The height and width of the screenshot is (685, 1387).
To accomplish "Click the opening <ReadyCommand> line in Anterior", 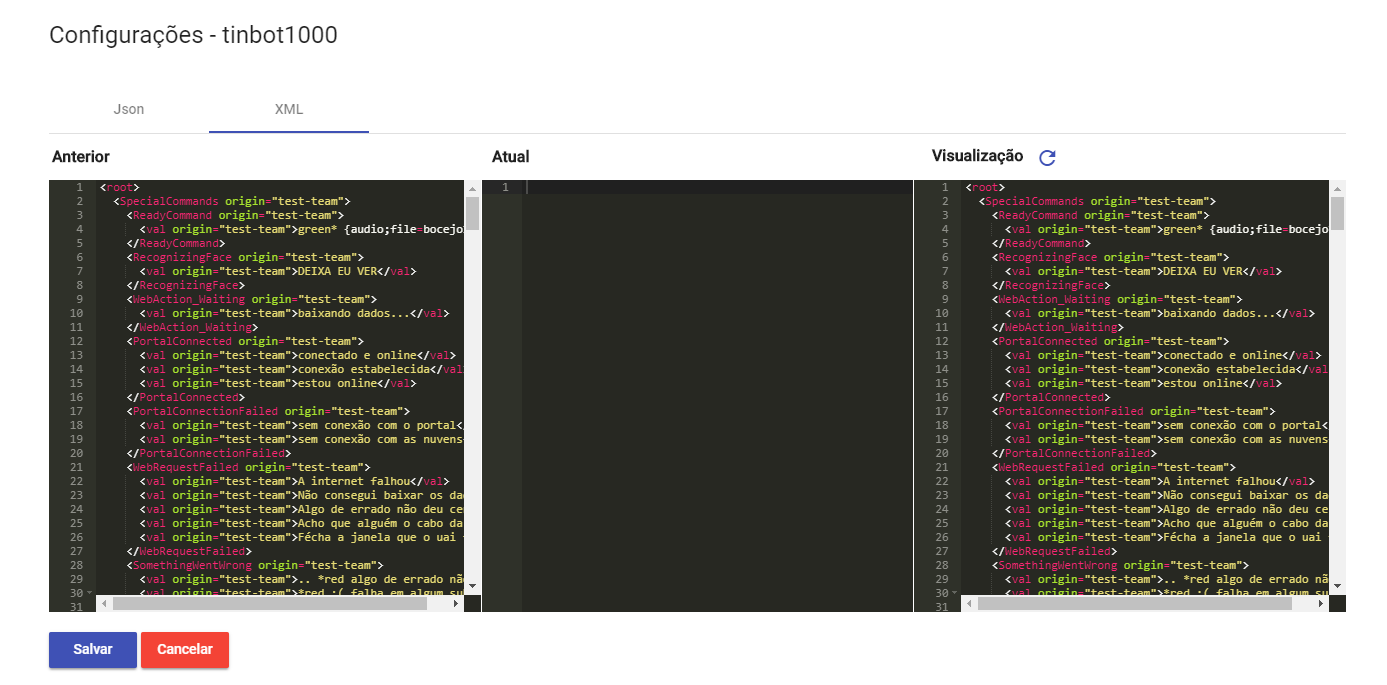I will click(x=234, y=215).
